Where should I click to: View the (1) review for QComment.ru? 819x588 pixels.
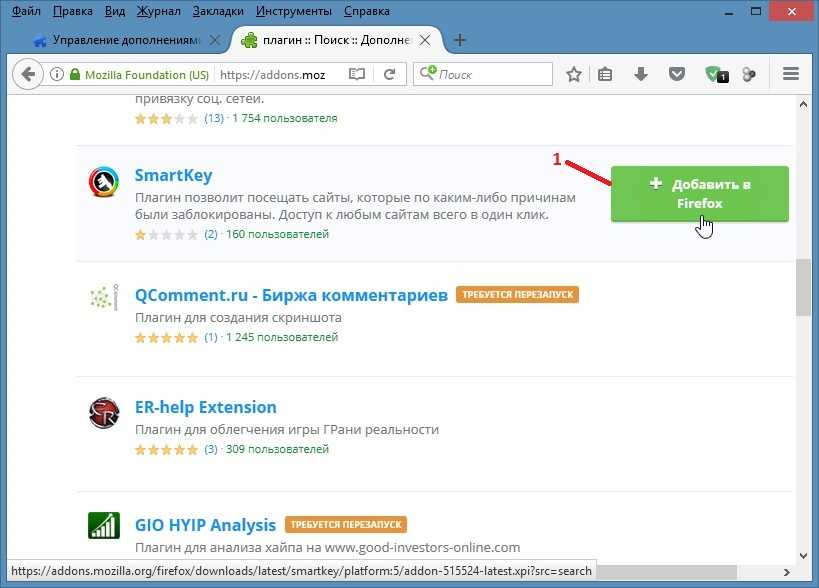tap(211, 337)
